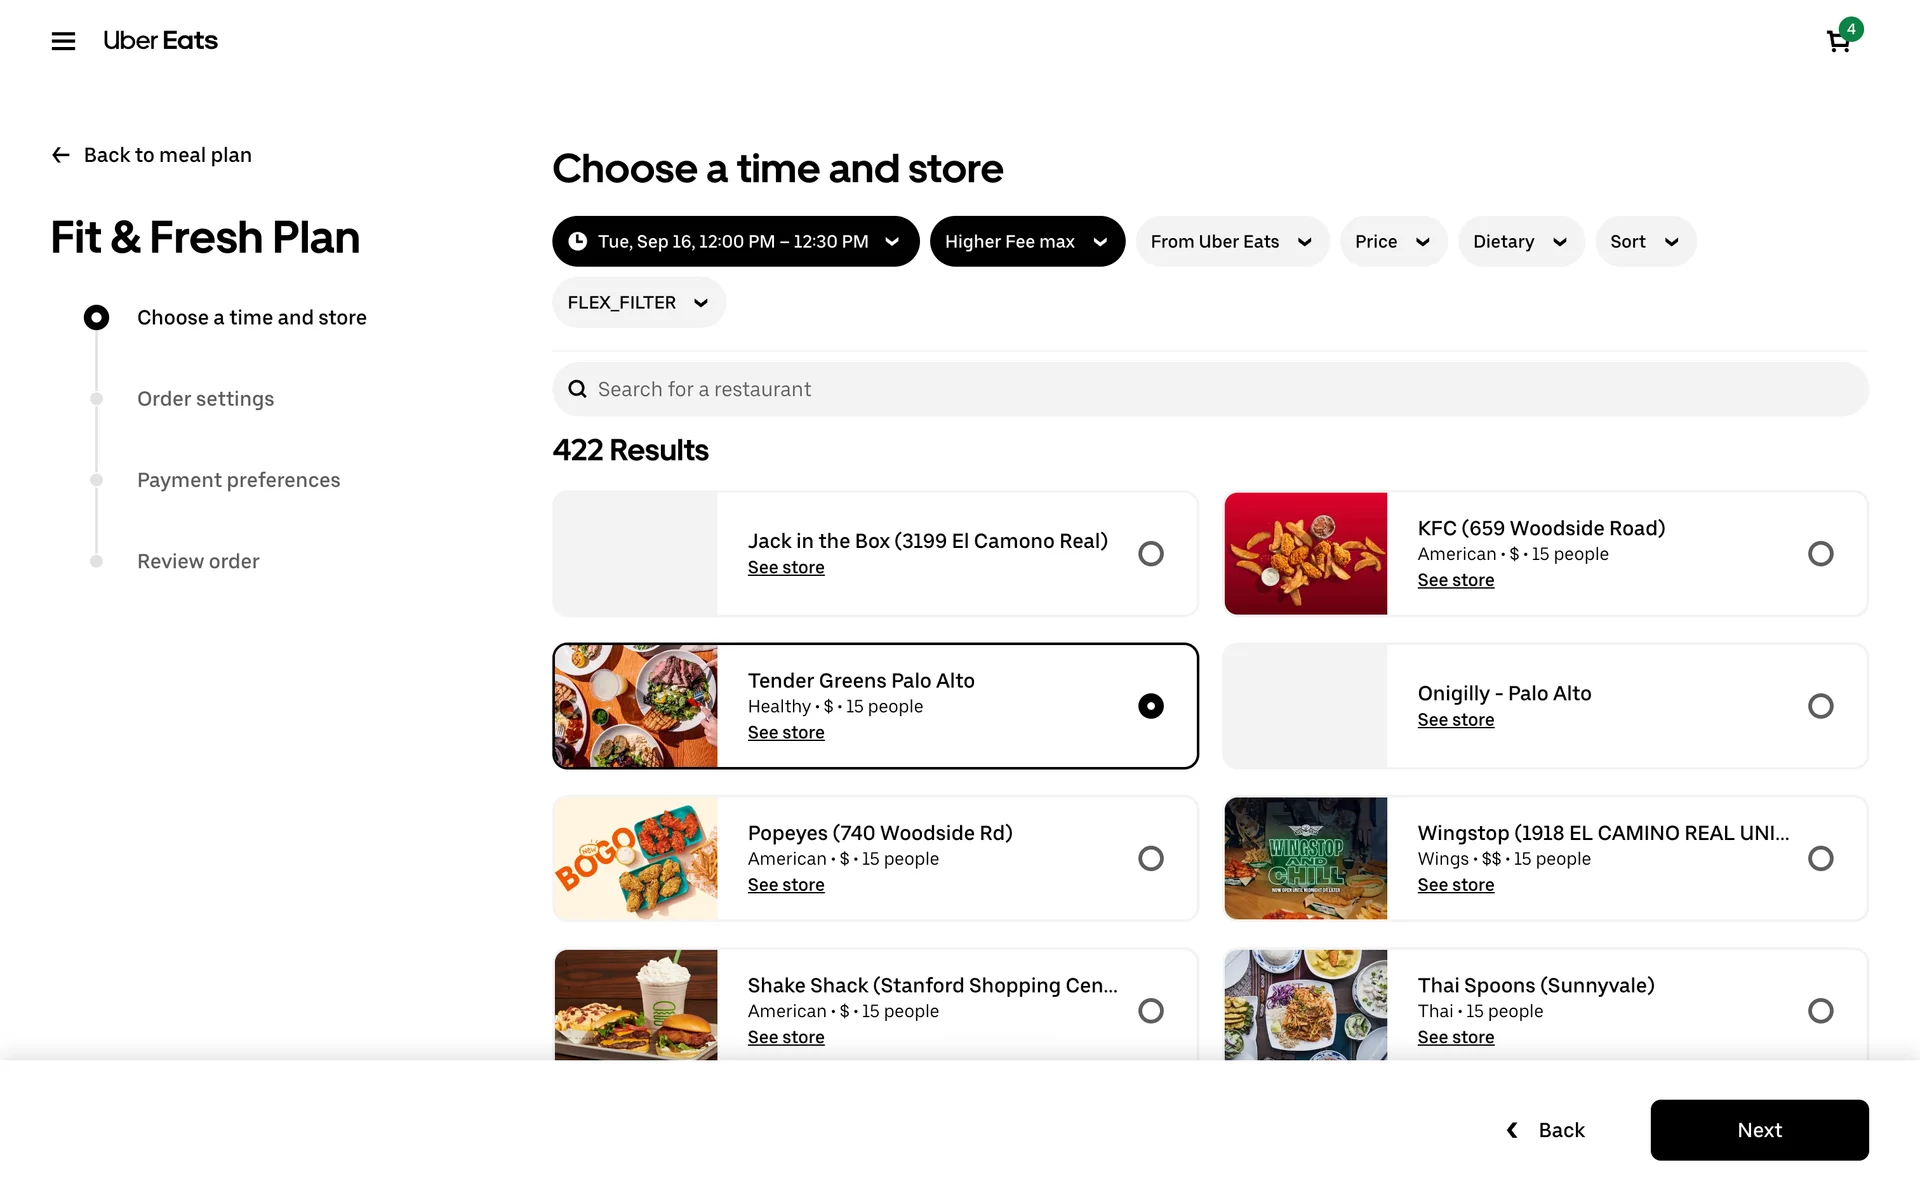Expand the Sort dropdown
The image size is (1920, 1200).
click(1645, 241)
